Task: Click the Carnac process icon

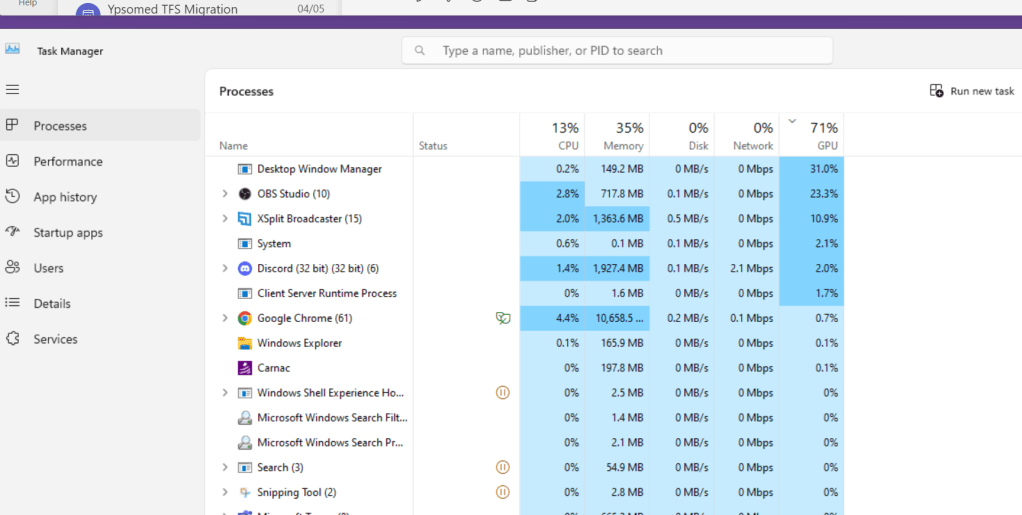Action: [x=244, y=368]
